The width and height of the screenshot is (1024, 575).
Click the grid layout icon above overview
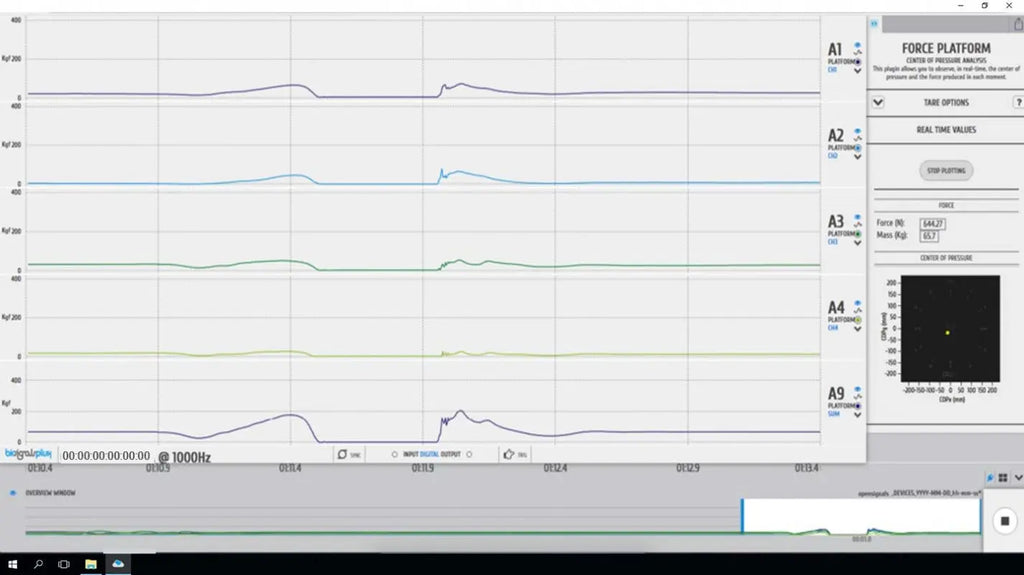click(1002, 479)
